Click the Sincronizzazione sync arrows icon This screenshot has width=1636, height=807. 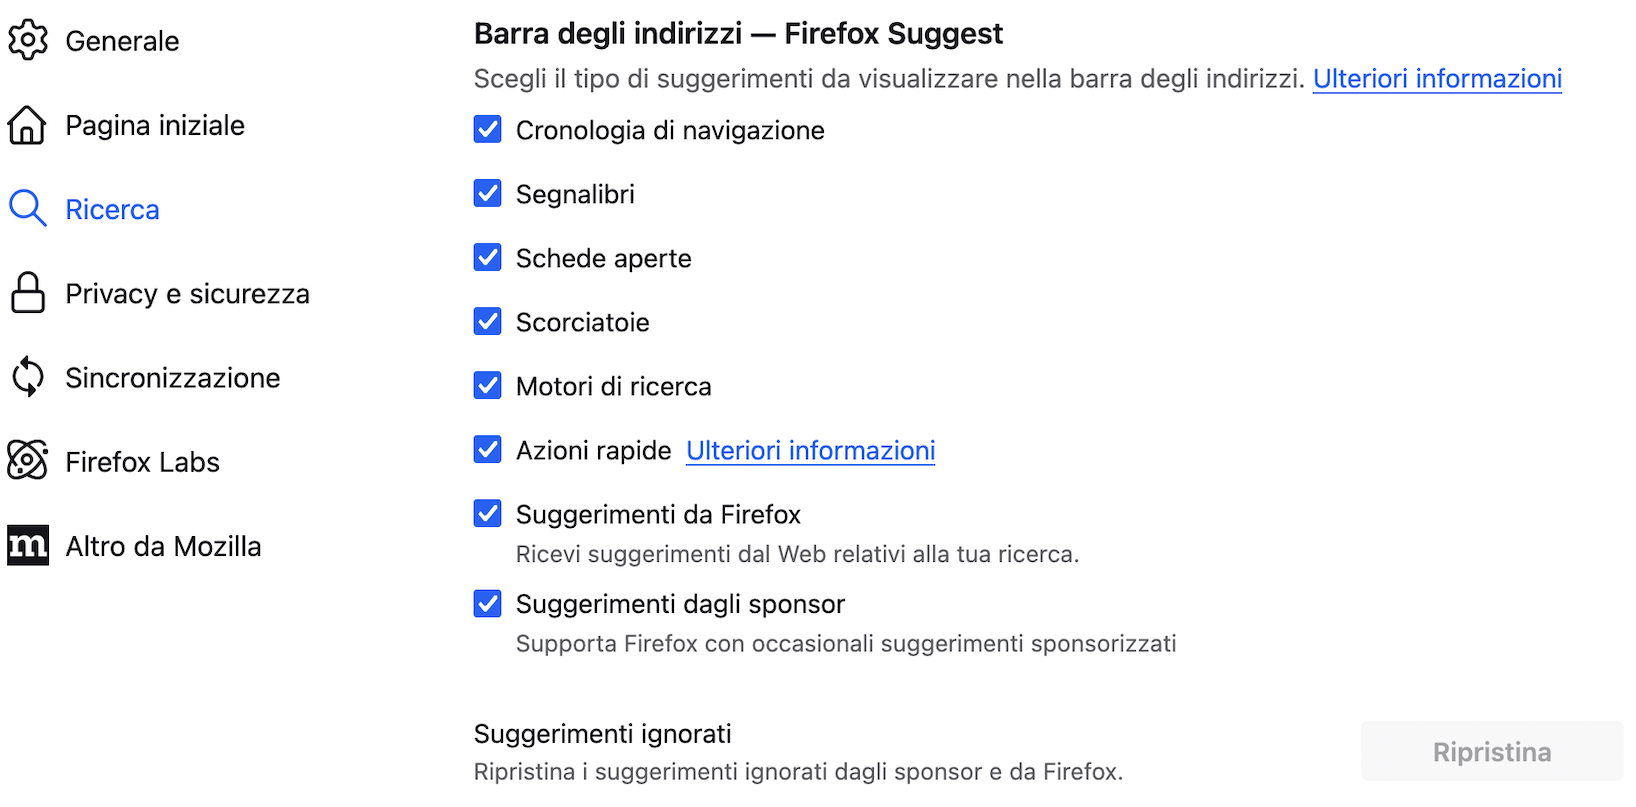tap(29, 377)
